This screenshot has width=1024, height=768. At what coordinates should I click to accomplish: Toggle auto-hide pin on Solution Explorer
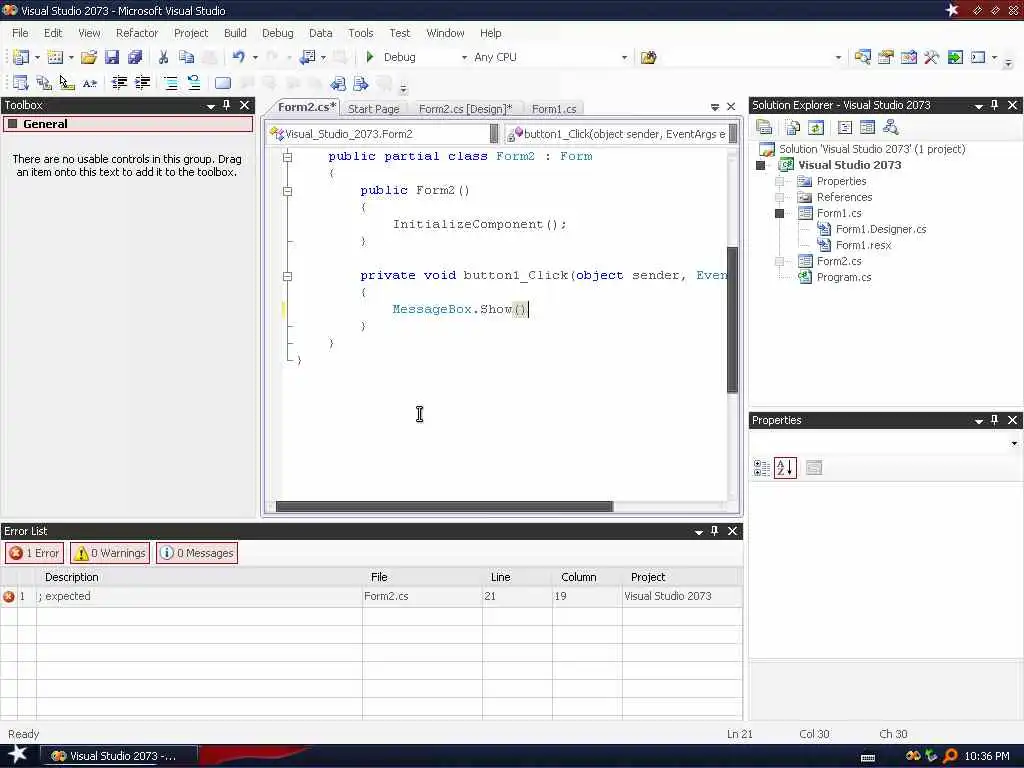pos(995,105)
